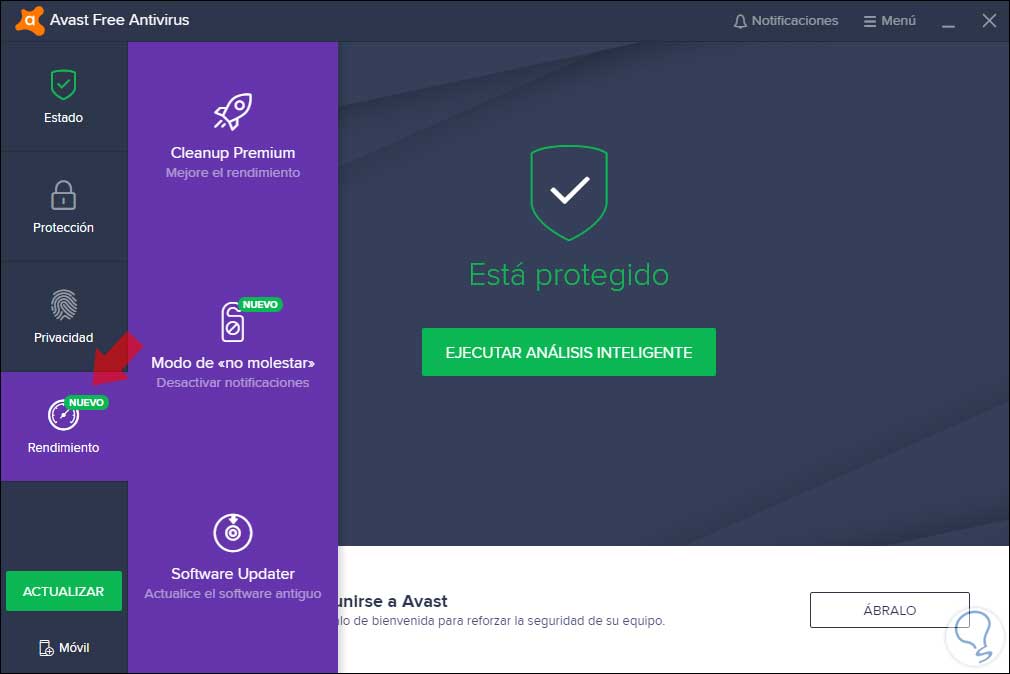Click the Software Updater label text
This screenshot has height=674, width=1010.
[233, 573]
